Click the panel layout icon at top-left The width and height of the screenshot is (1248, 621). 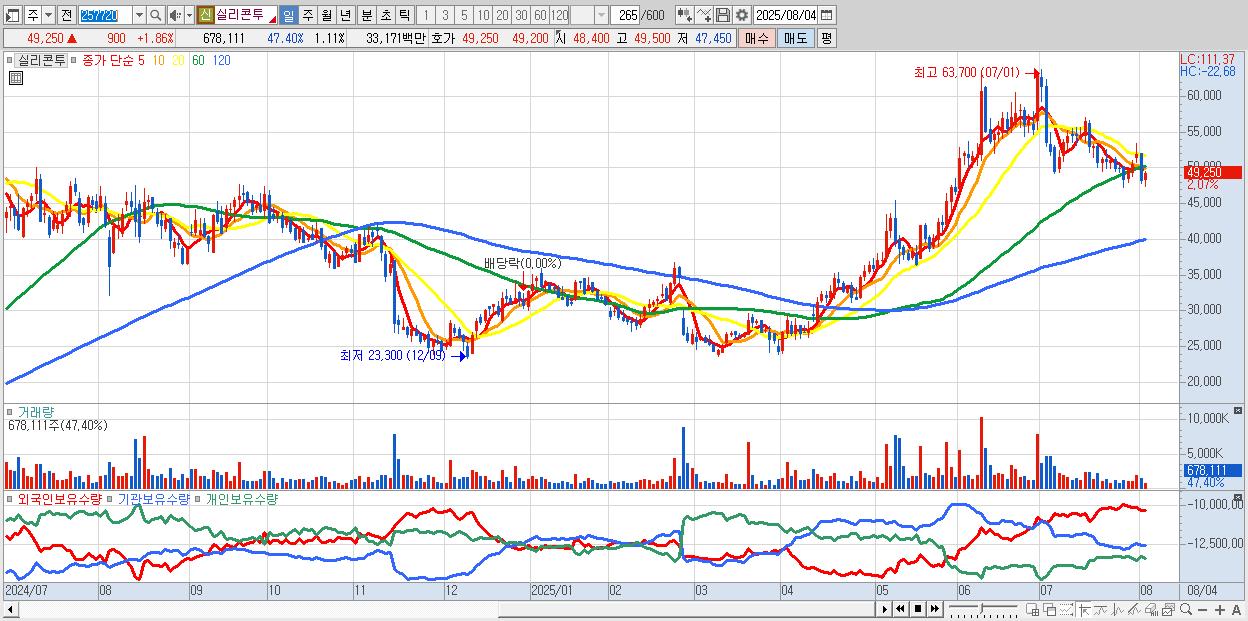tap(13, 15)
